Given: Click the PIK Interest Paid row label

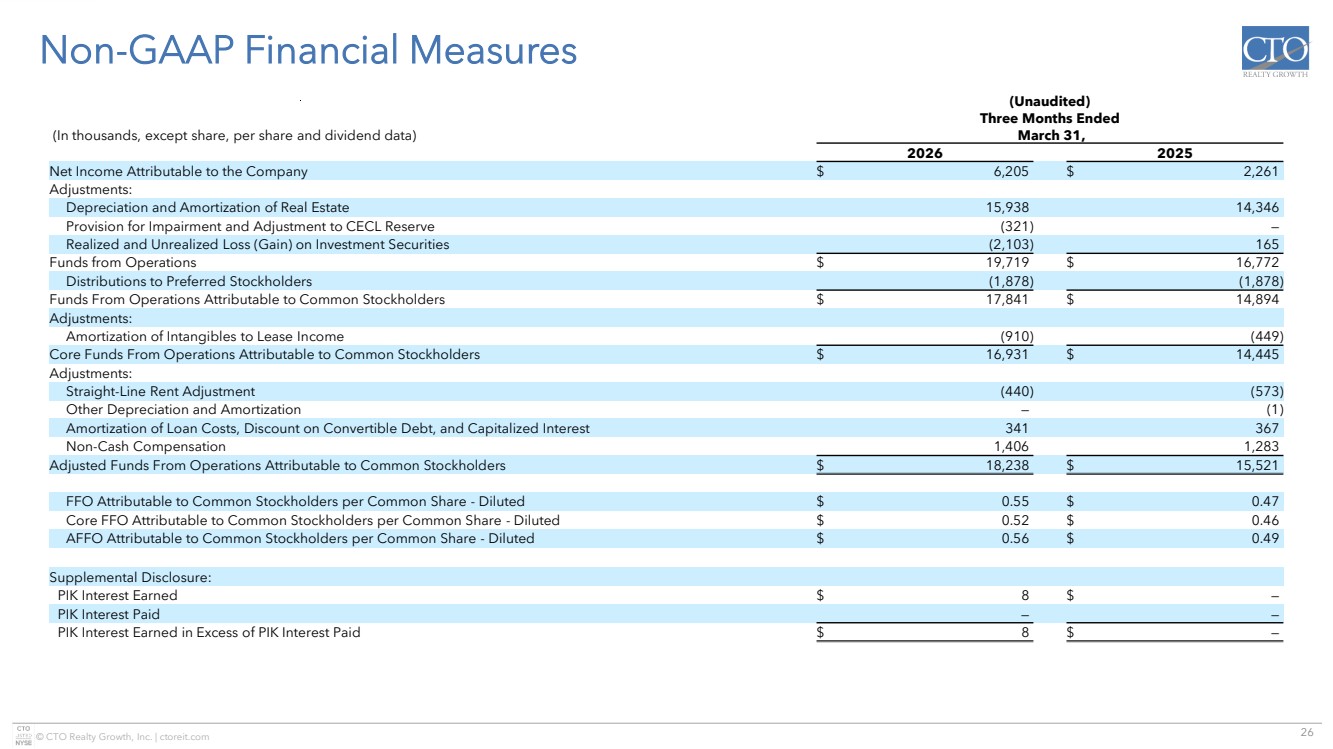Looking at the screenshot, I should pyautogui.click(x=108, y=614).
